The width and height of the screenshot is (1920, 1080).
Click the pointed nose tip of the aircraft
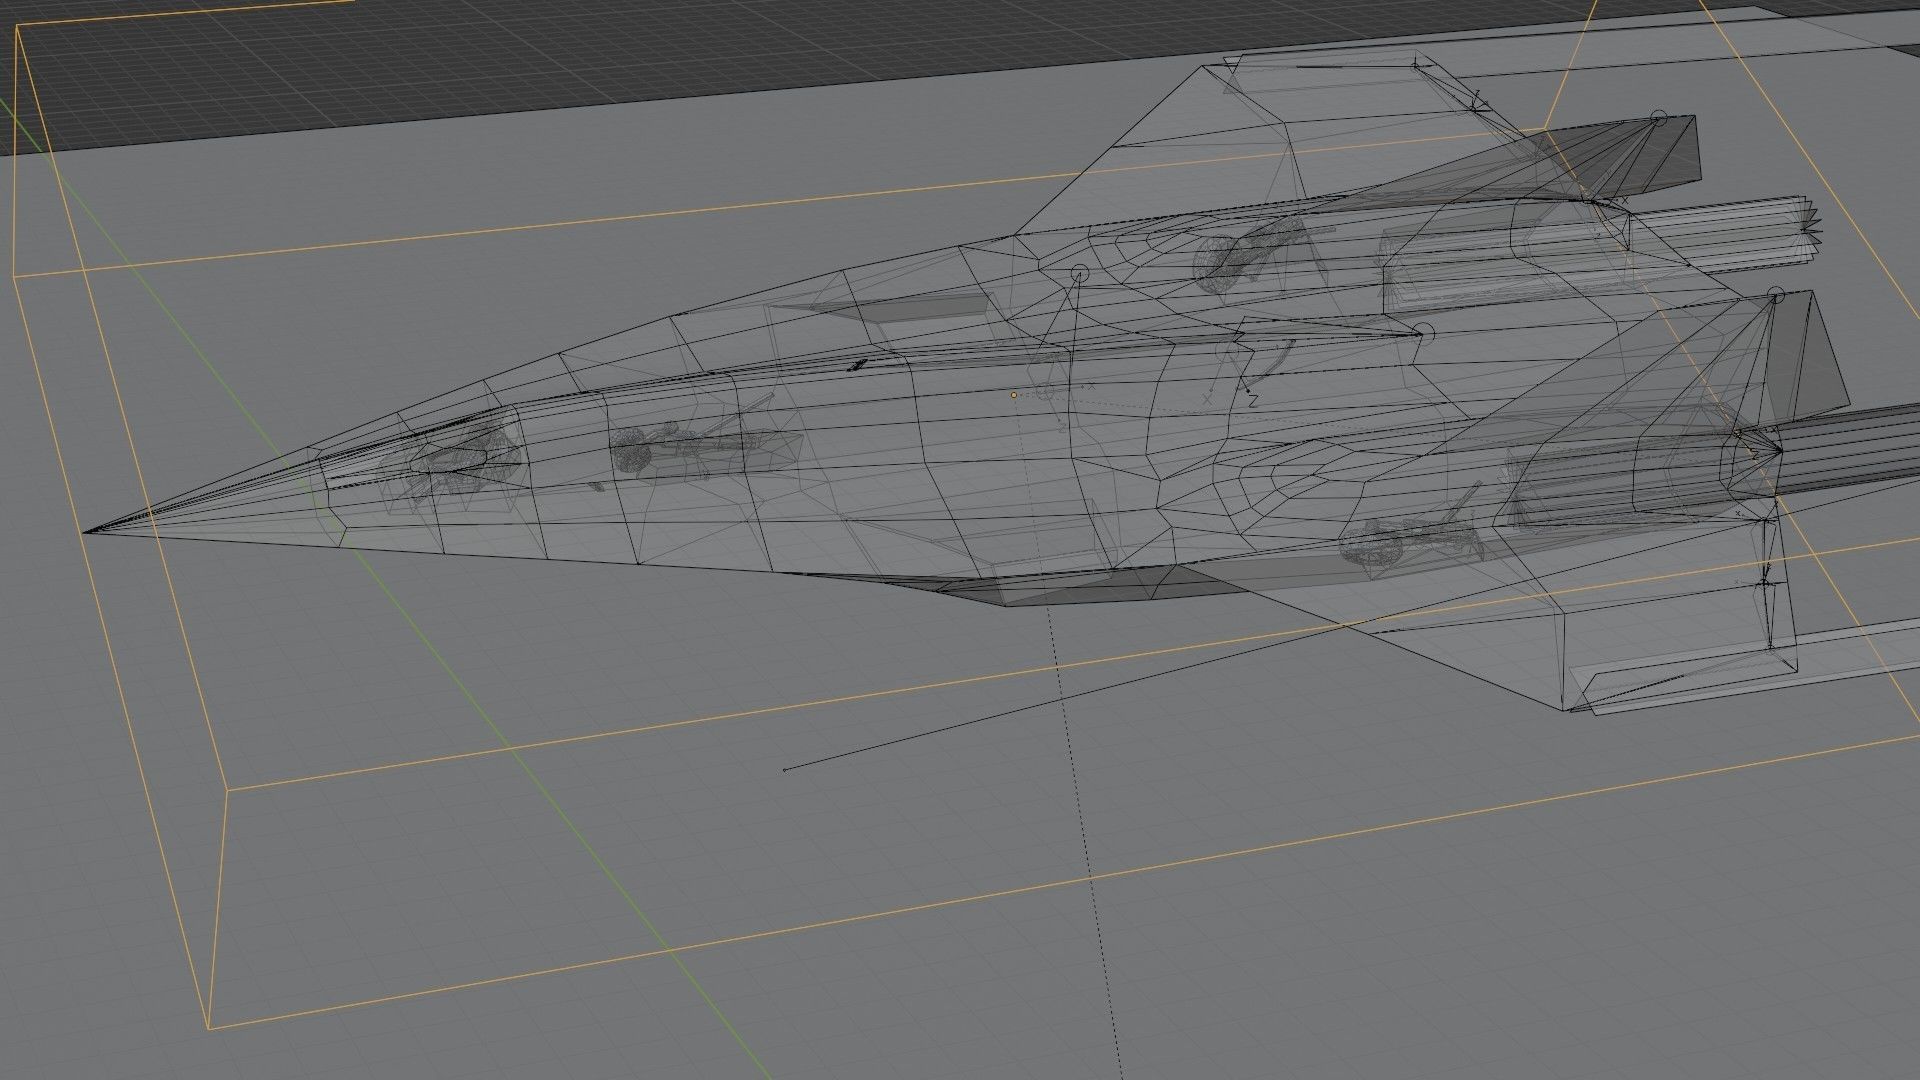(86, 531)
